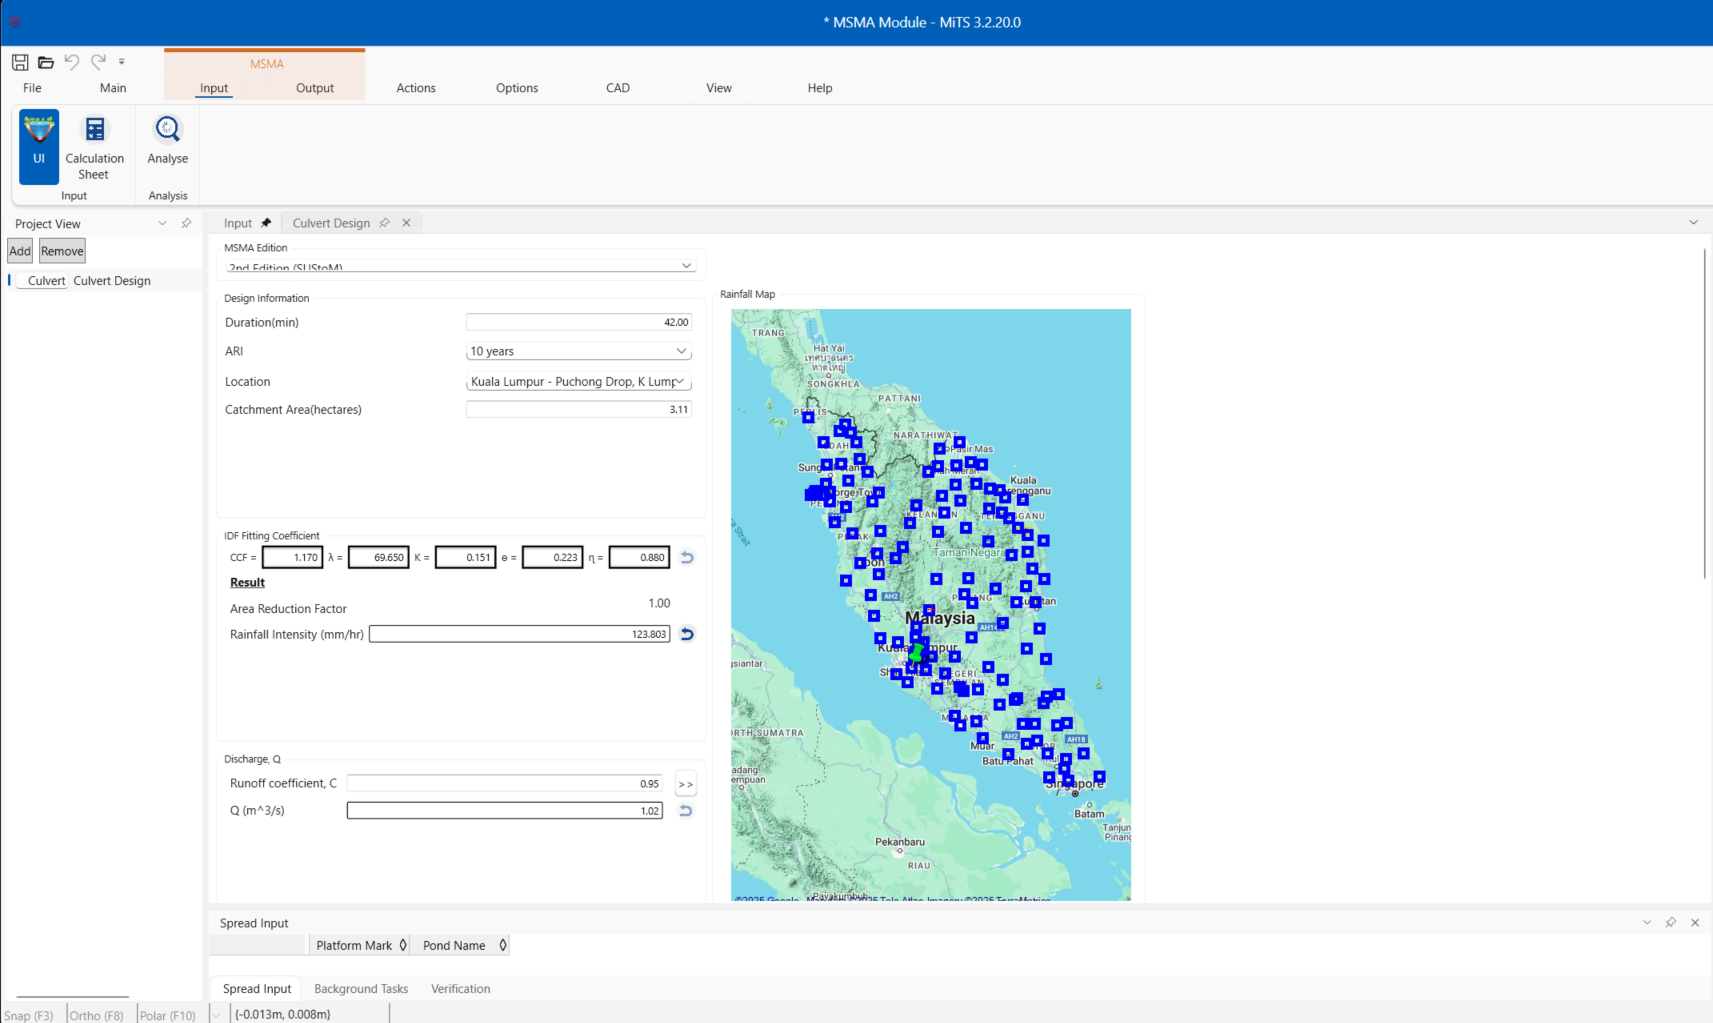Toggle Polar (F10) tracking
The height and width of the screenshot is (1023, 1713).
[x=168, y=1015]
